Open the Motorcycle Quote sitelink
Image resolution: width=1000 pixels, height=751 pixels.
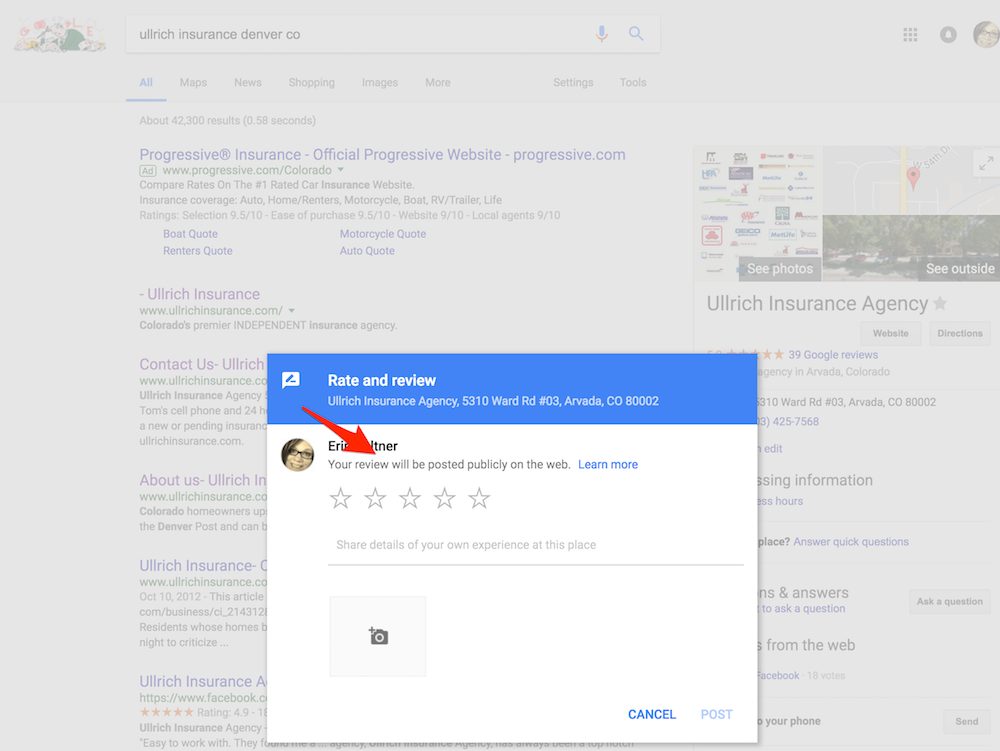pos(383,234)
